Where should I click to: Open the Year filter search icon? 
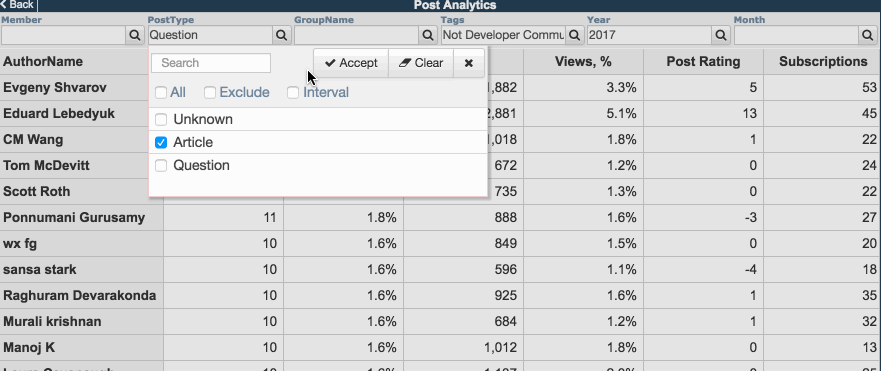coord(721,35)
